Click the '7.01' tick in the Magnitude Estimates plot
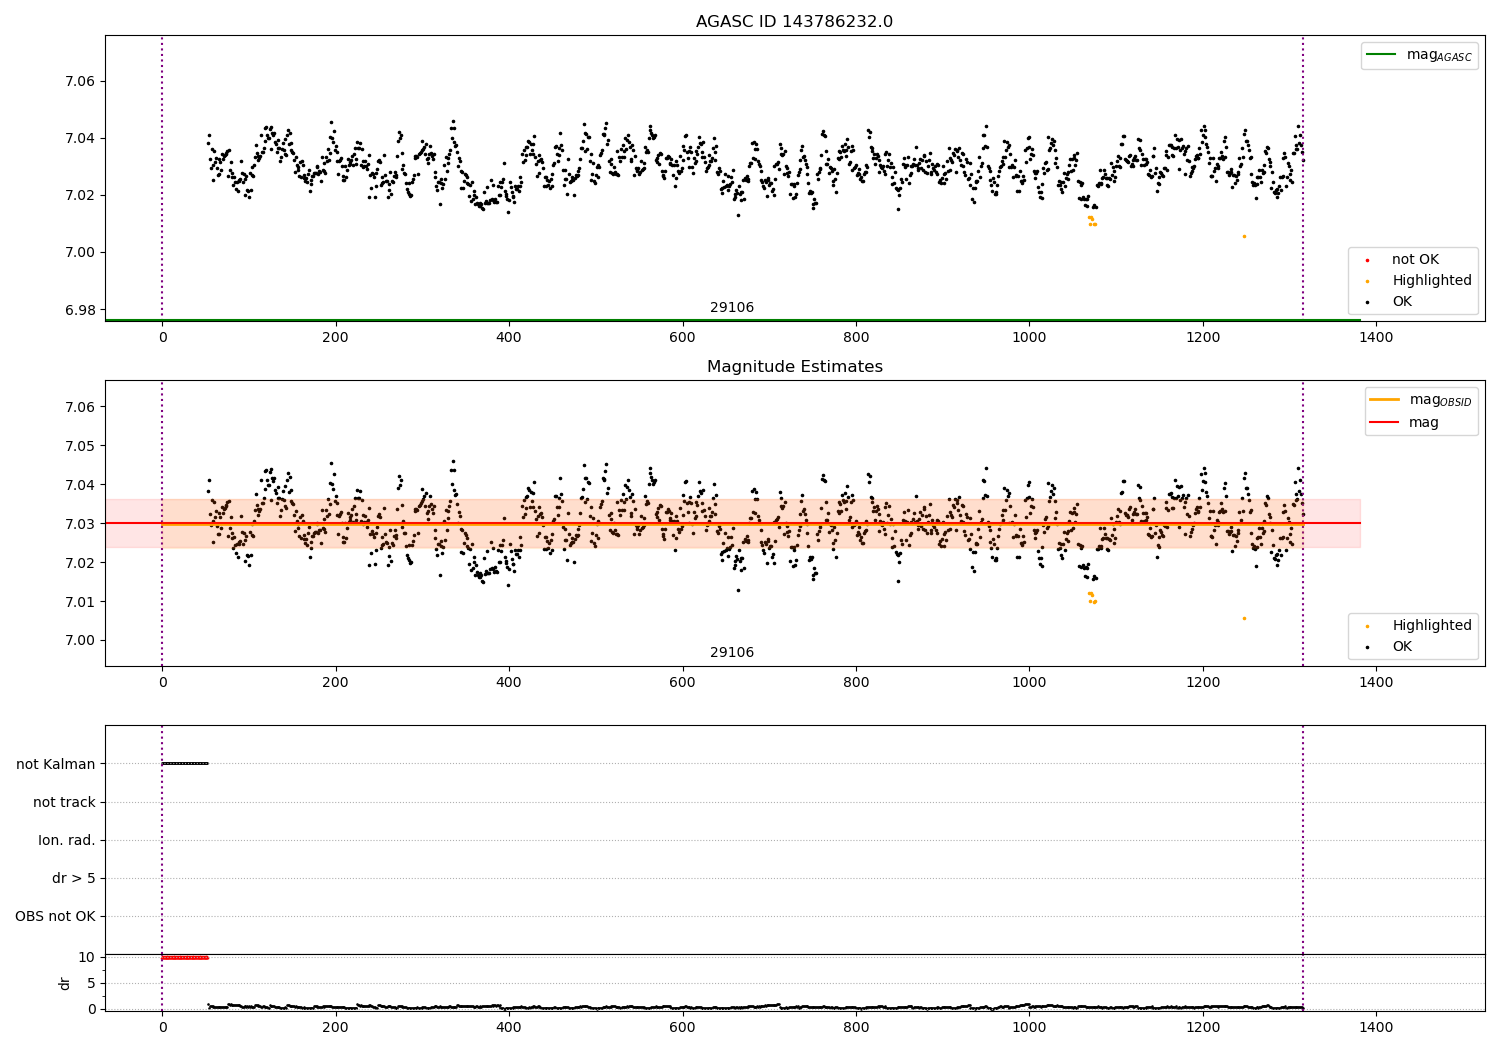Screen dimensions: 1500x1050 (x=80, y=602)
